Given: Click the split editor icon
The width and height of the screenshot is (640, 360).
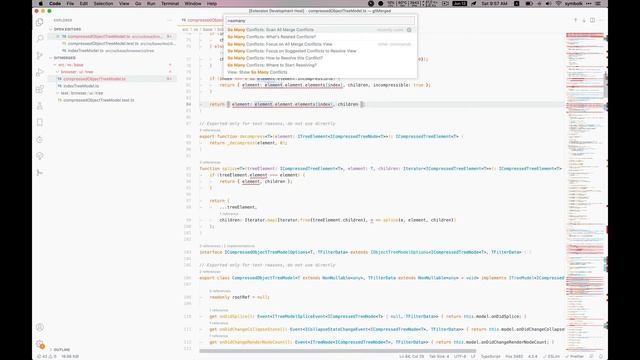Looking at the screenshot, I should tap(592, 20).
